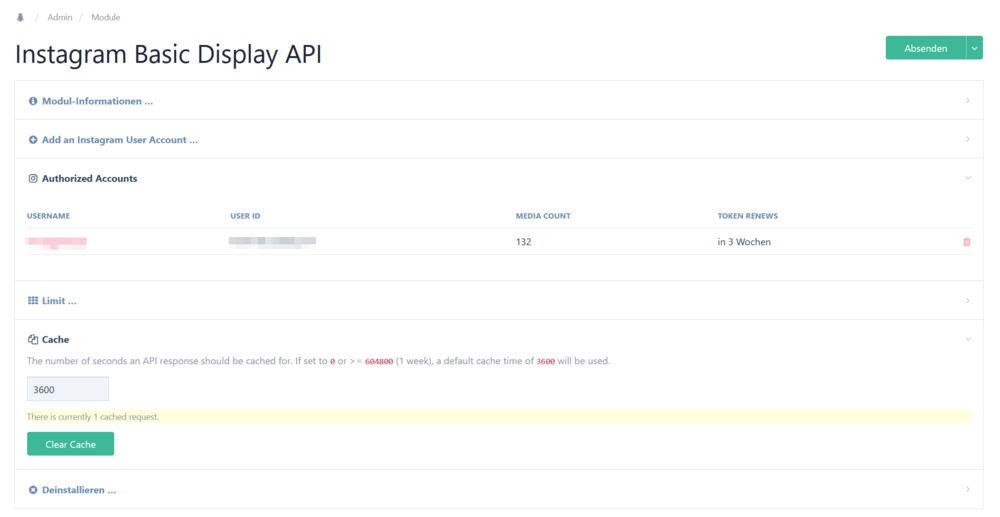The height and width of the screenshot is (517, 1000).
Task: Click the Instagram icon beside Authorized Accounts
Action: point(33,178)
